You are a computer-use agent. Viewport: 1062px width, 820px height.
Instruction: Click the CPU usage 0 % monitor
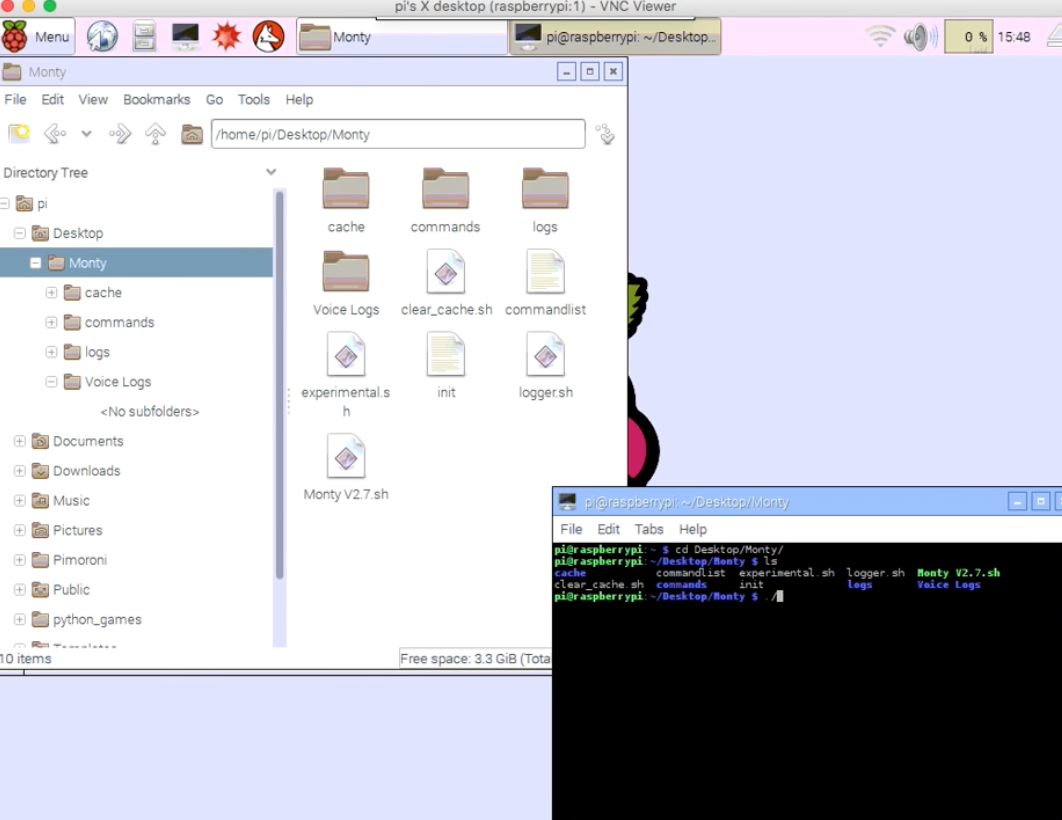pos(969,37)
